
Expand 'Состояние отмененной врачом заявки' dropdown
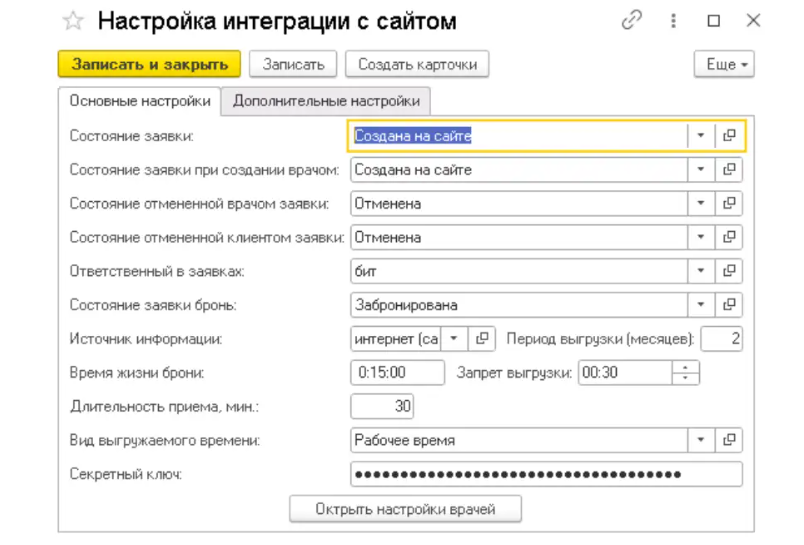[x=701, y=204]
